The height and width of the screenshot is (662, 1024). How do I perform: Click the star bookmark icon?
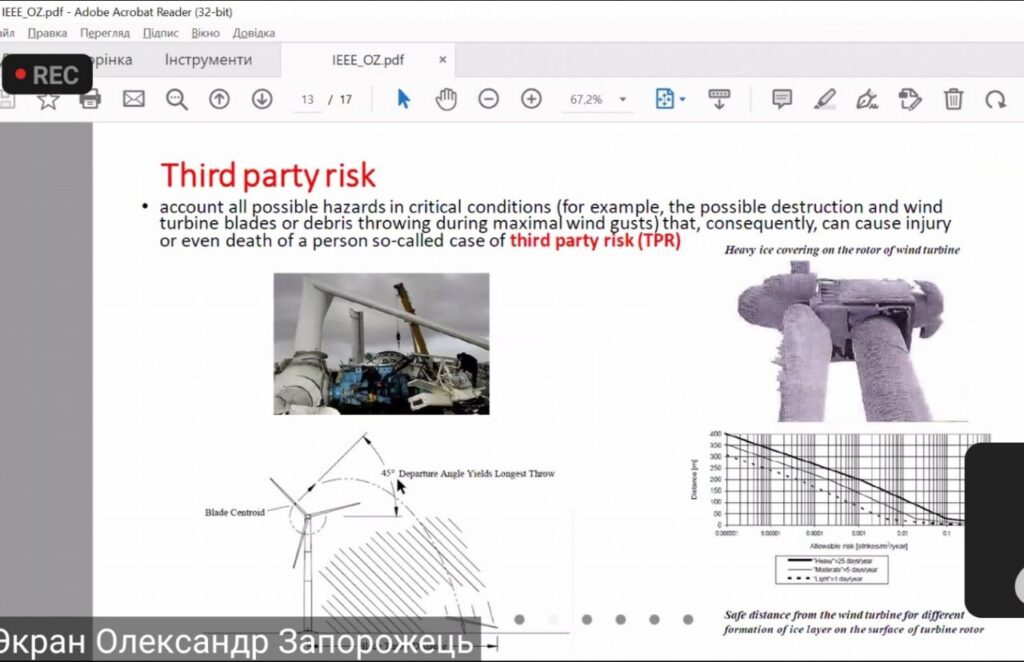[x=48, y=100]
